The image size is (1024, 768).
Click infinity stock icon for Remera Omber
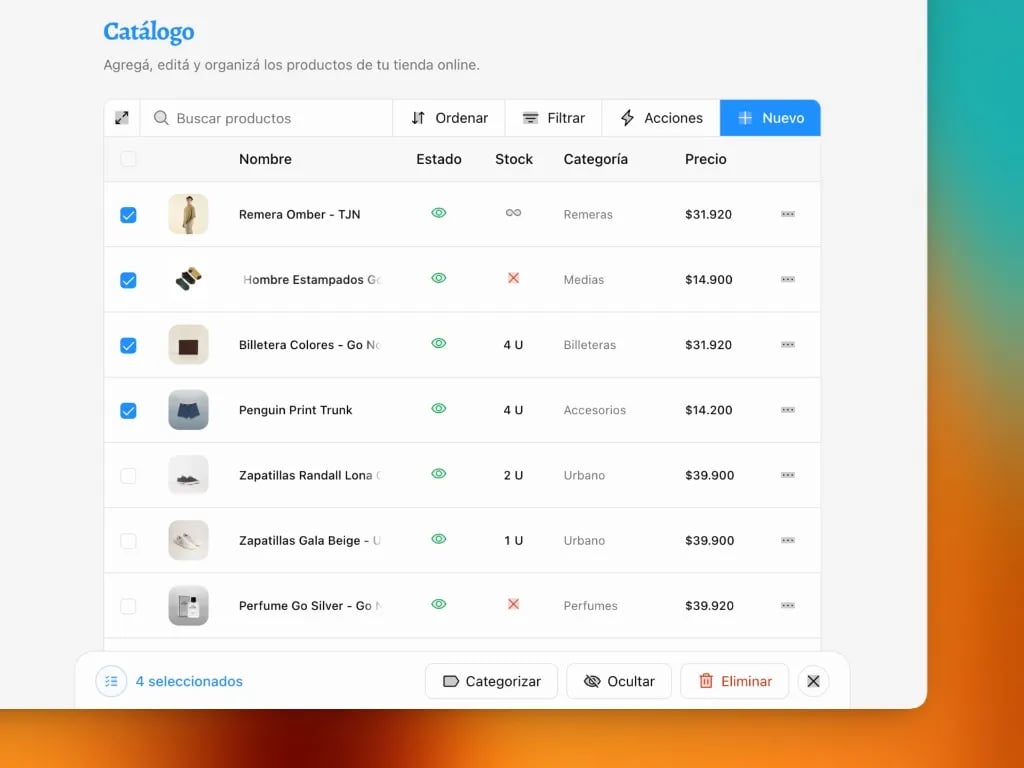[x=513, y=213]
